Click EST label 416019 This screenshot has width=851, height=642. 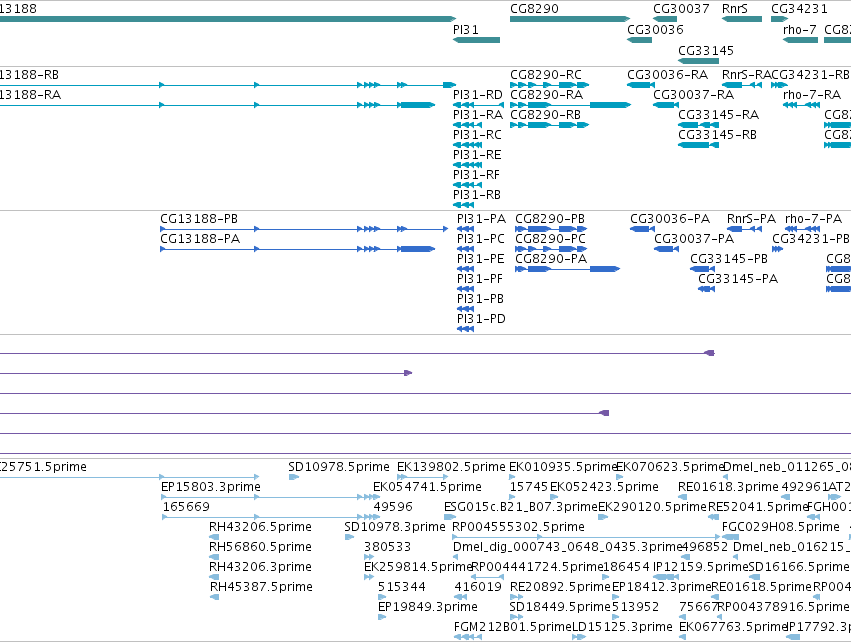pyautogui.click(x=478, y=587)
